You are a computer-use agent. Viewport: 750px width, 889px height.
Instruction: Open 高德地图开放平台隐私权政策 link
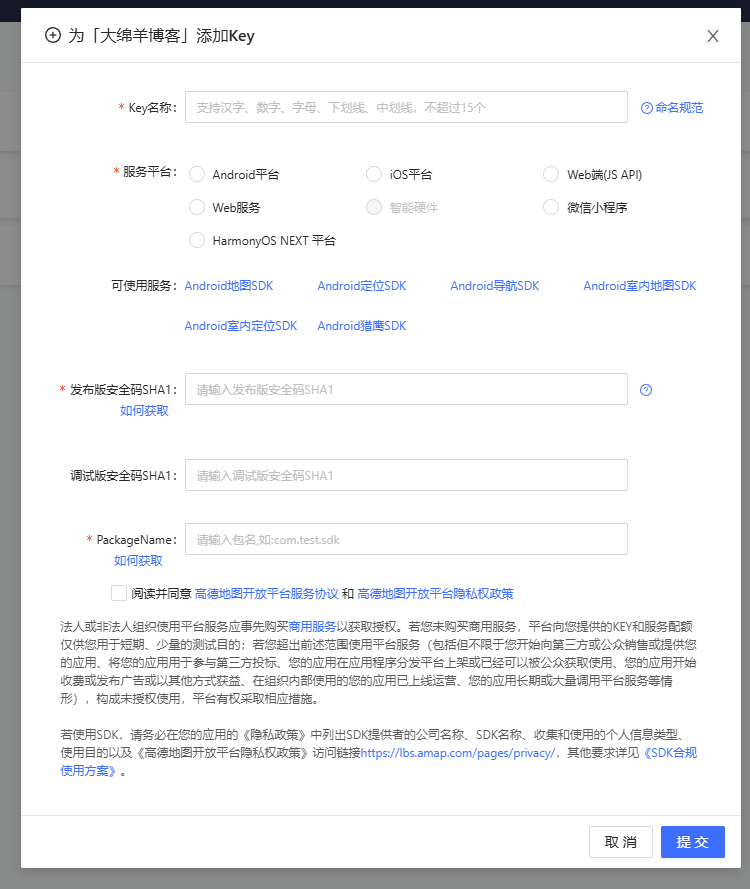435,594
